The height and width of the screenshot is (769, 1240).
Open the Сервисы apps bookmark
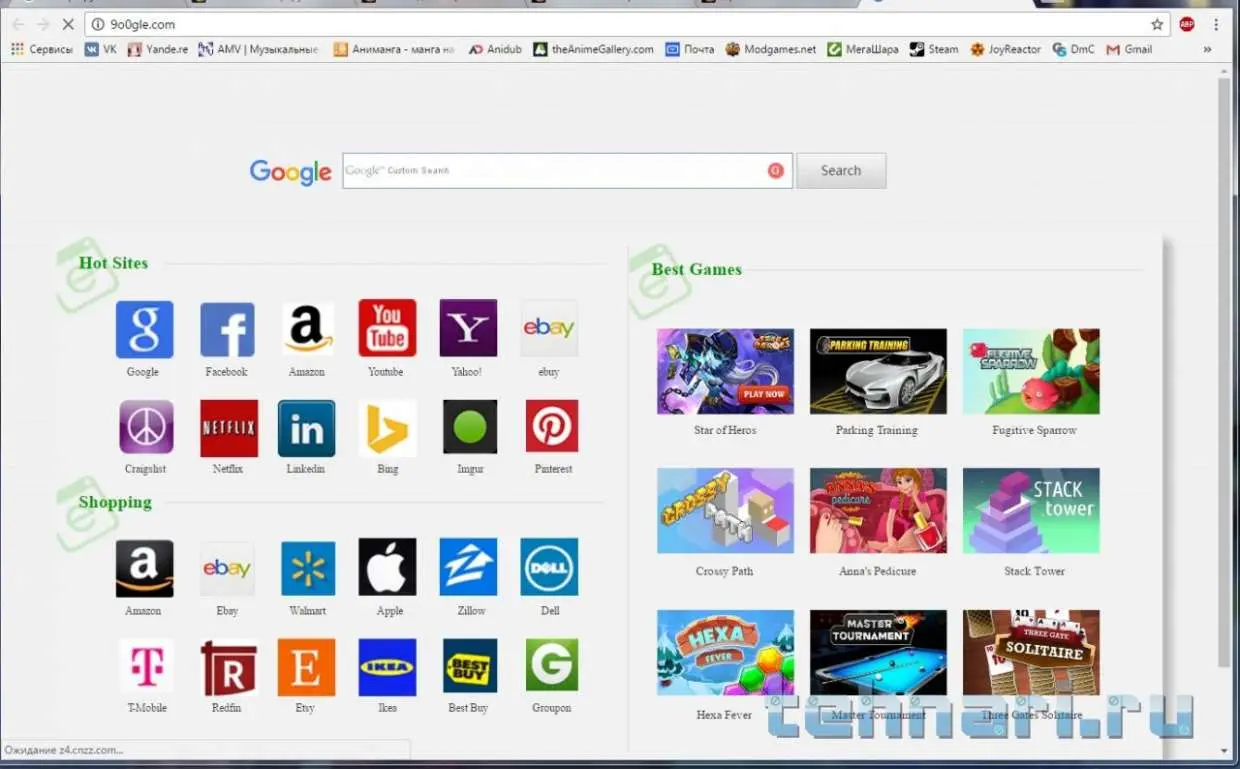[41, 49]
